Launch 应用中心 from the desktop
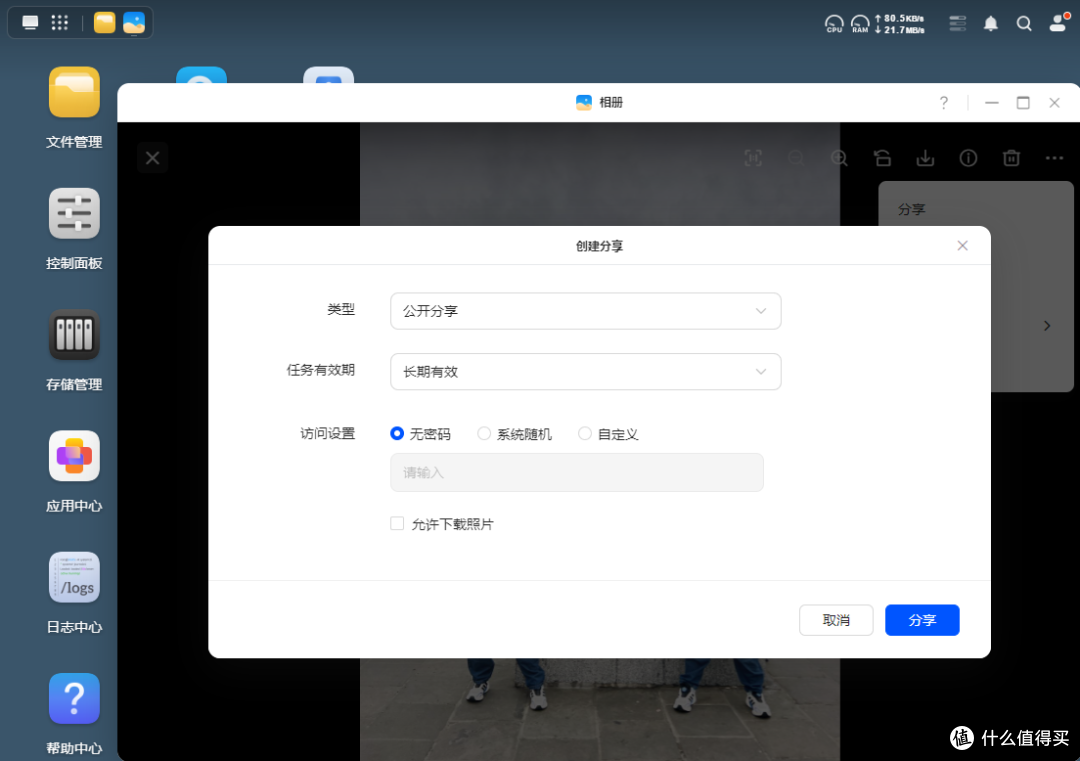The height and width of the screenshot is (761, 1080). click(74, 456)
